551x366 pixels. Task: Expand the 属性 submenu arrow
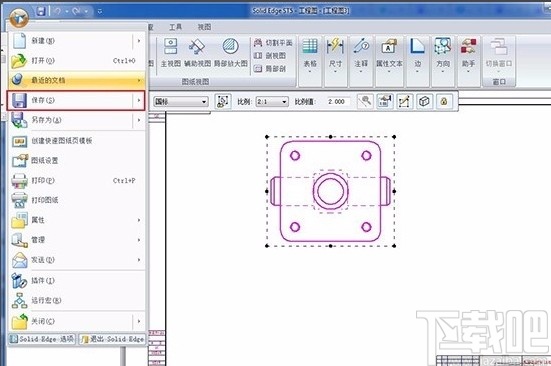tap(139, 220)
